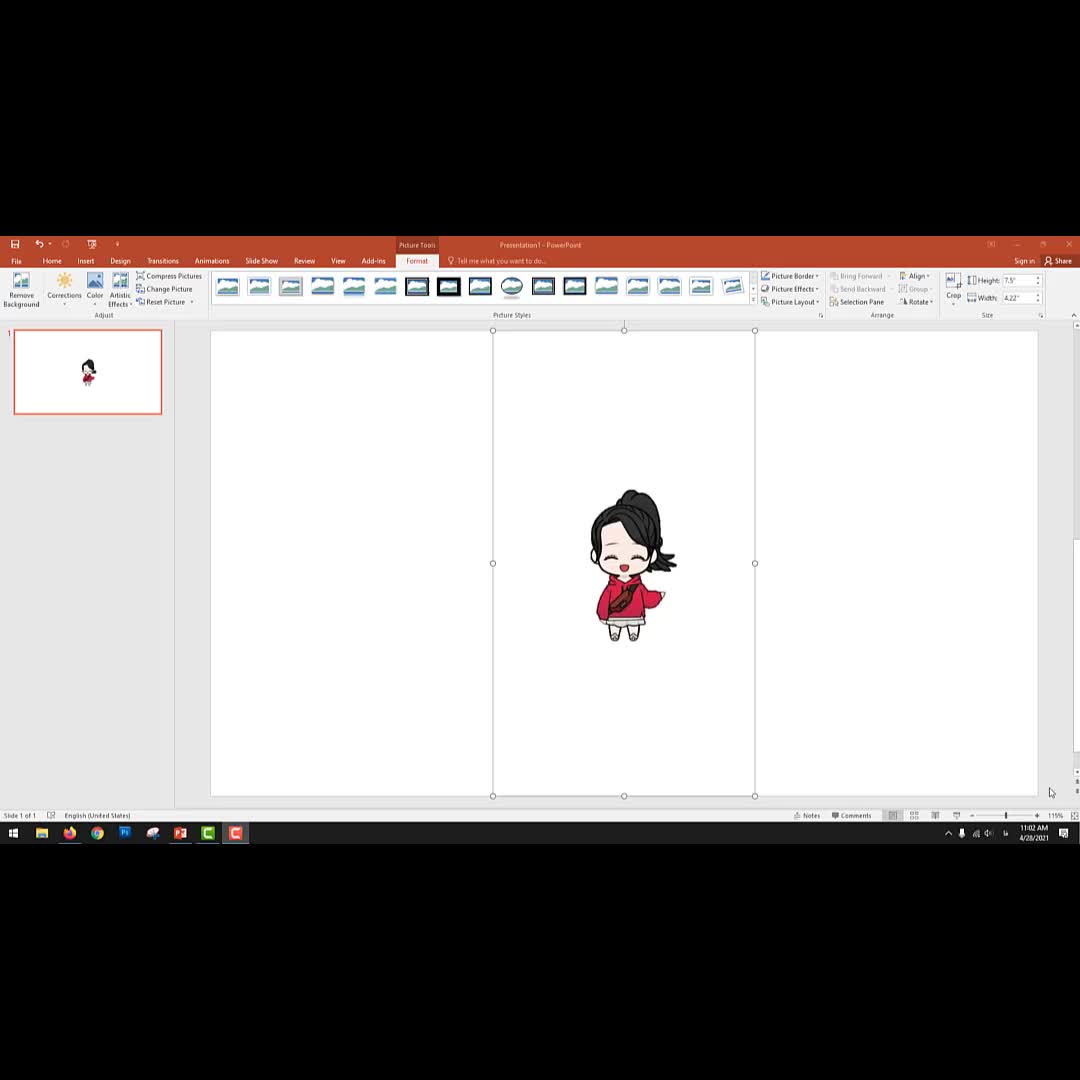Viewport: 1080px width, 1080px height.
Task: Open the Insert tab
Action: pyautogui.click(x=86, y=261)
